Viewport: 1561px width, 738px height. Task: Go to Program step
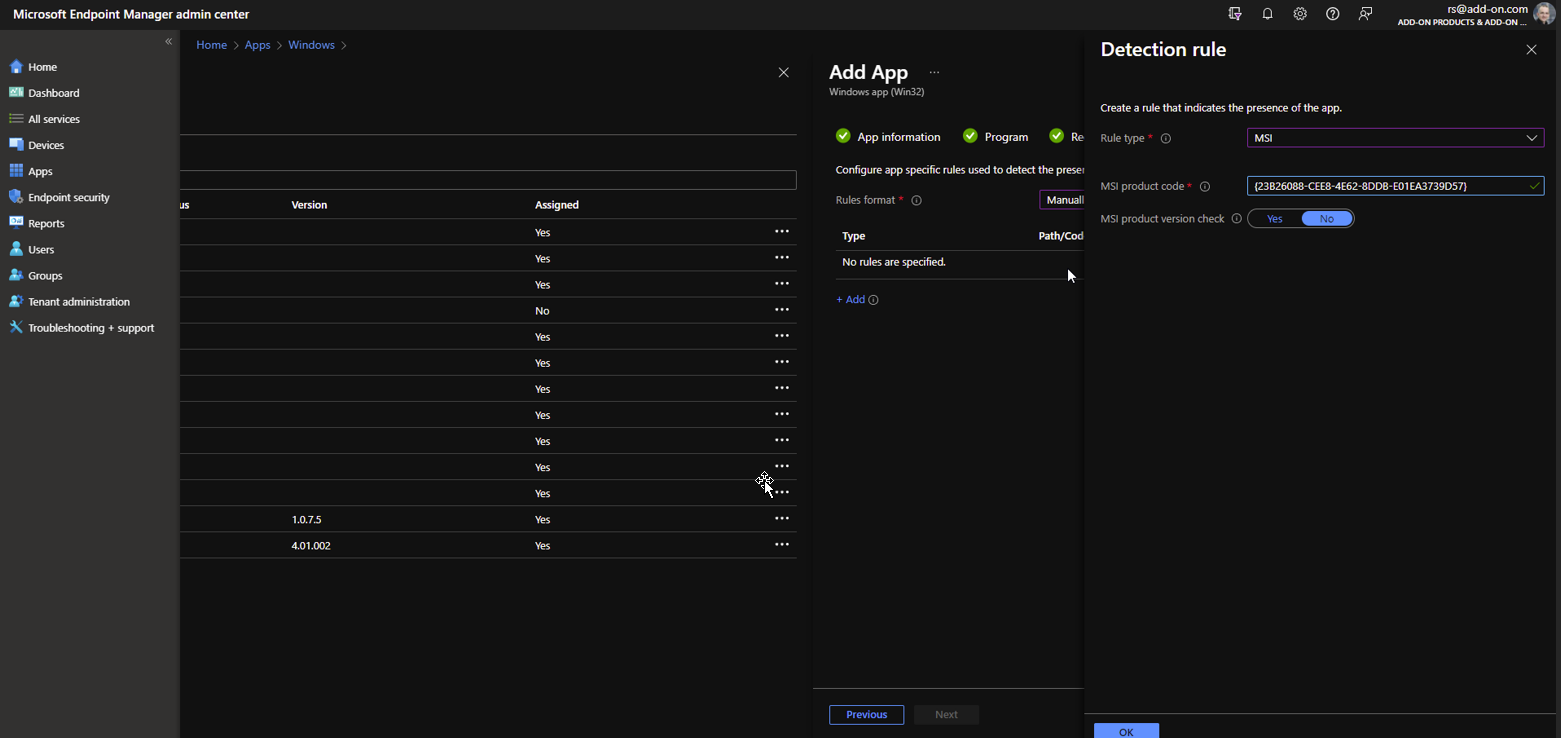pos(995,137)
